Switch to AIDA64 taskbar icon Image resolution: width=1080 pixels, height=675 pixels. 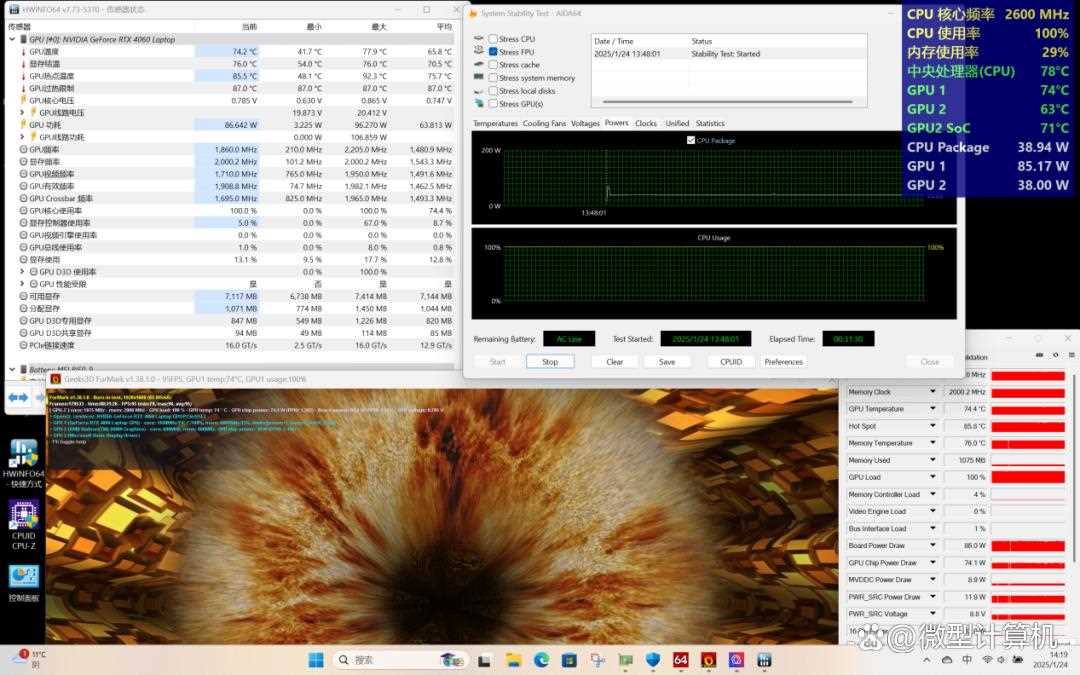coord(681,660)
